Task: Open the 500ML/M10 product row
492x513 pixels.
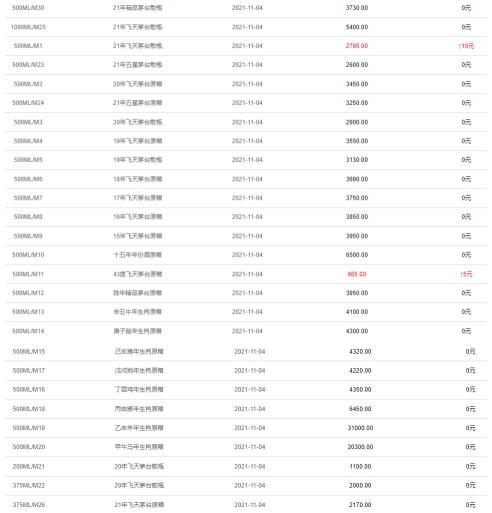Action: (x=246, y=255)
